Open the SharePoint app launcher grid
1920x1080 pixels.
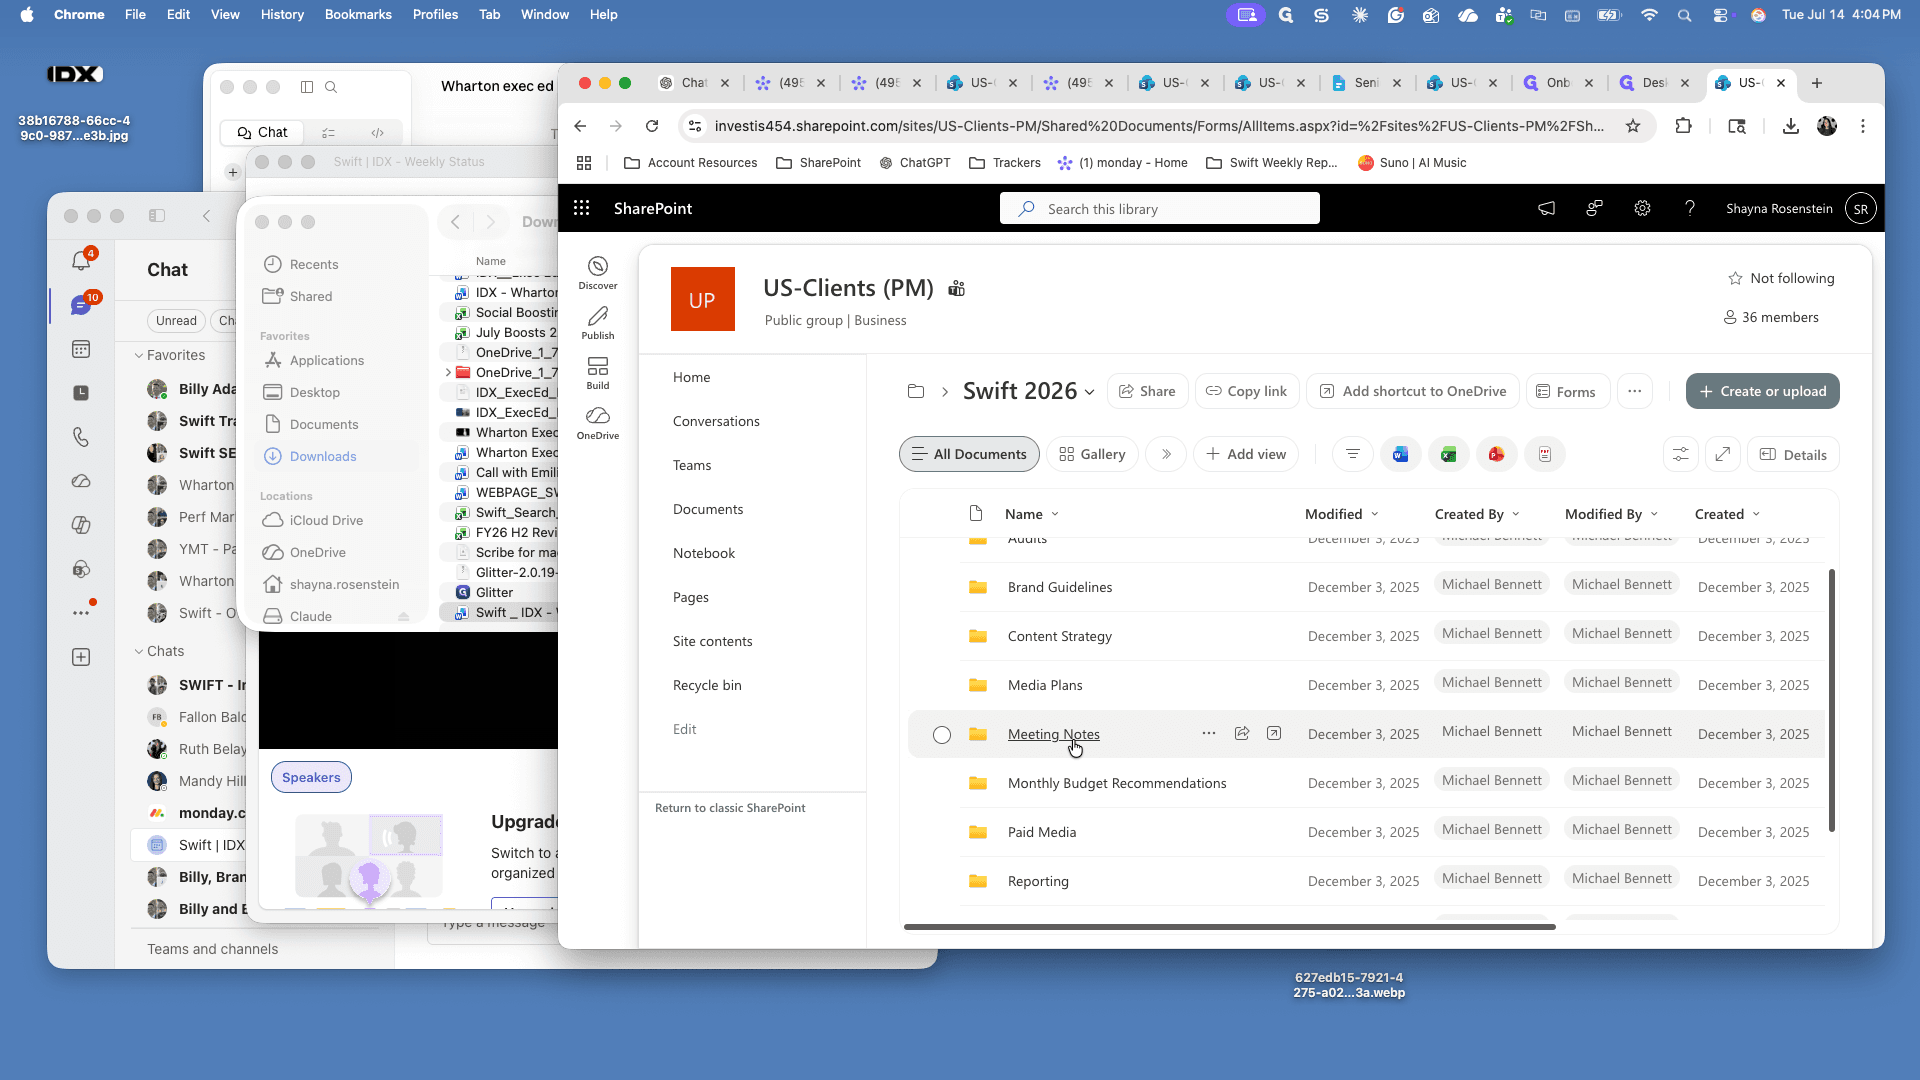[x=581, y=208]
